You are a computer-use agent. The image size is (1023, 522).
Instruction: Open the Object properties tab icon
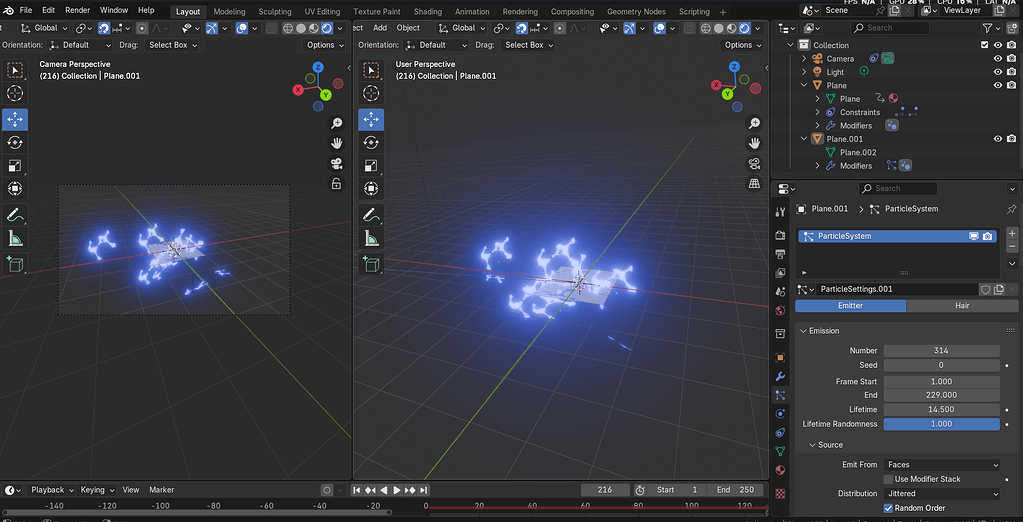click(x=780, y=357)
